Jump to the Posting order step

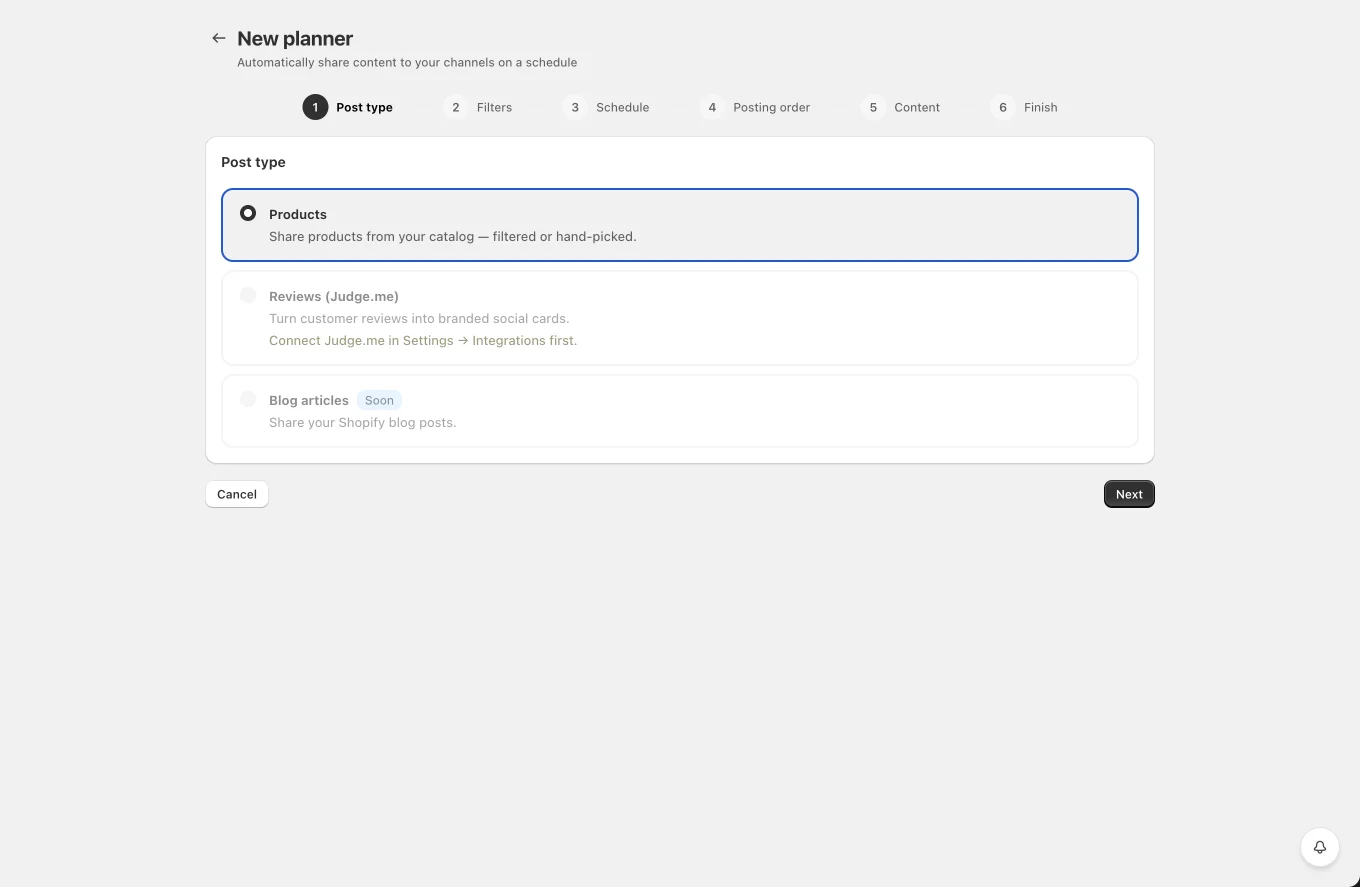click(772, 107)
